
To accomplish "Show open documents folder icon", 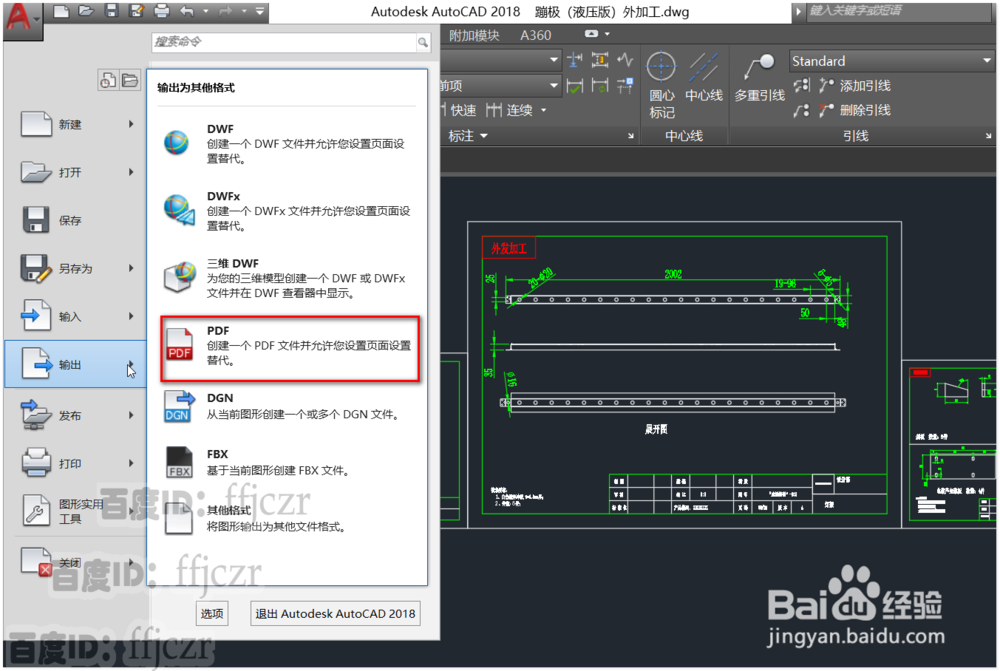I will click(x=129, y=80).
